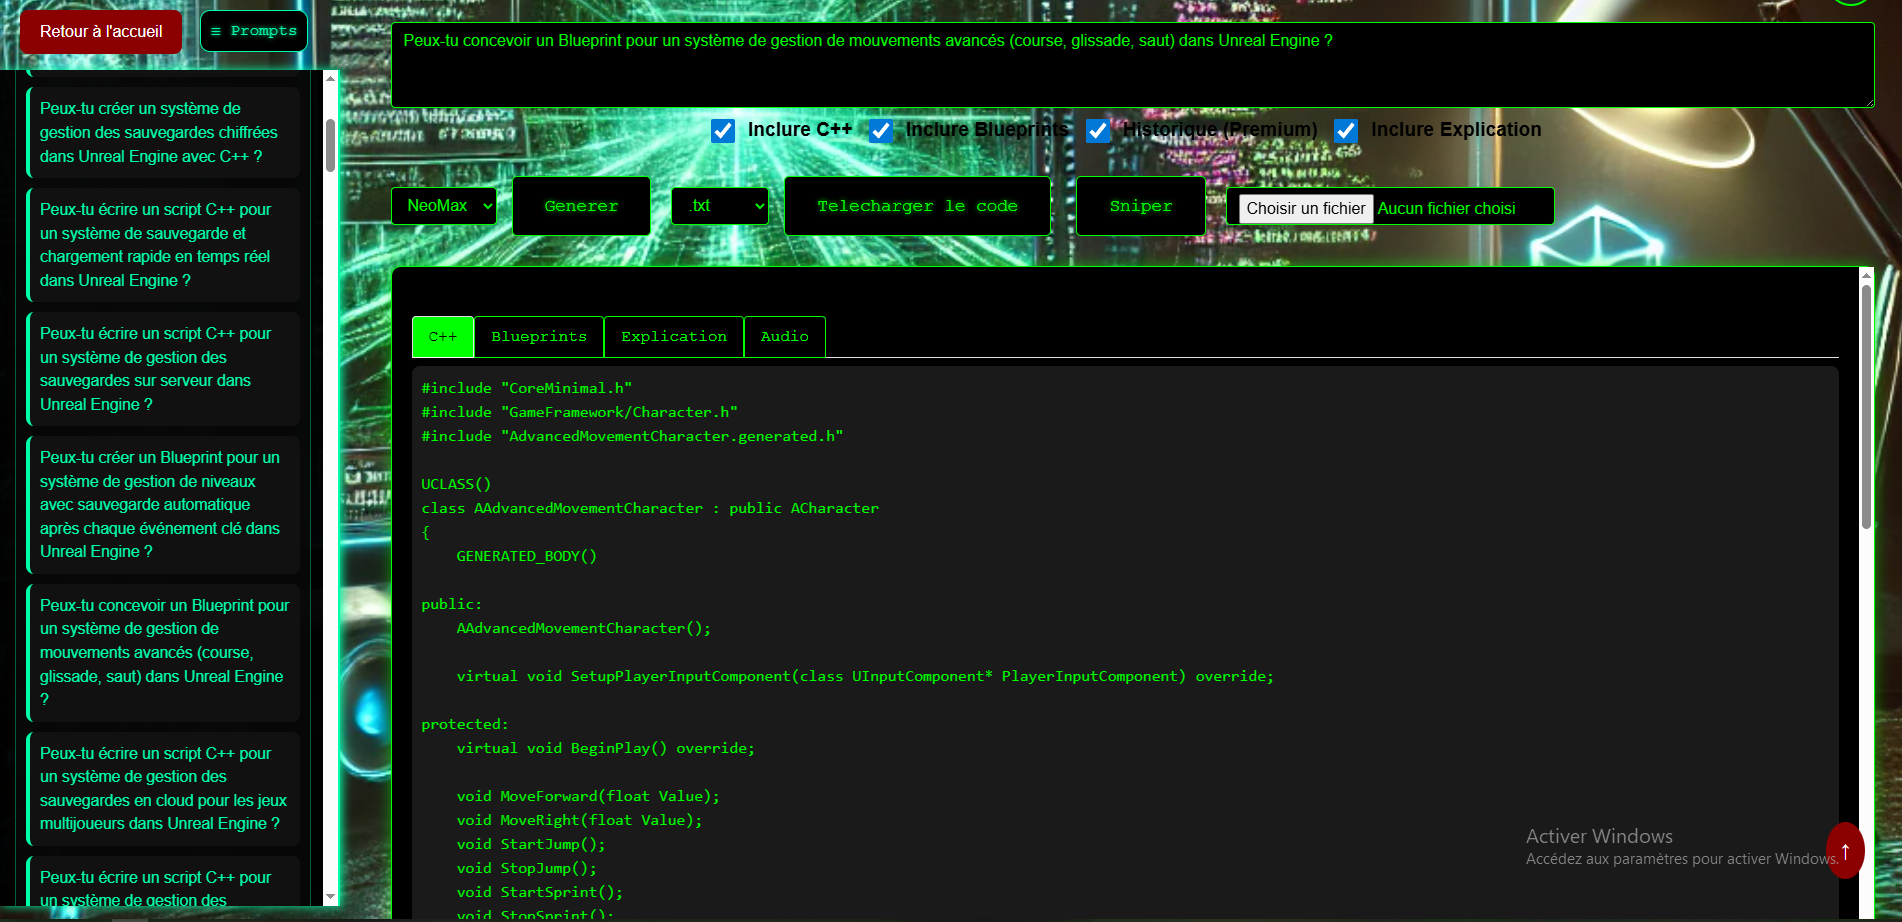The height and width of the screenshot is (922, 1902).
Task: Select the sauvegardes chiffrées prompt in sidebar
Action: pos(161,132)
